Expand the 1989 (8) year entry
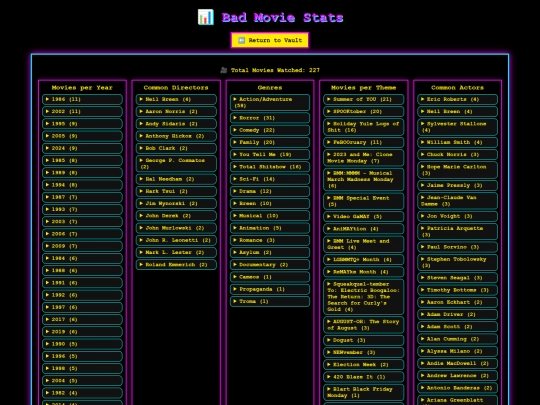The height and width of the screenshot is (405, 540). tap(82, 173)
